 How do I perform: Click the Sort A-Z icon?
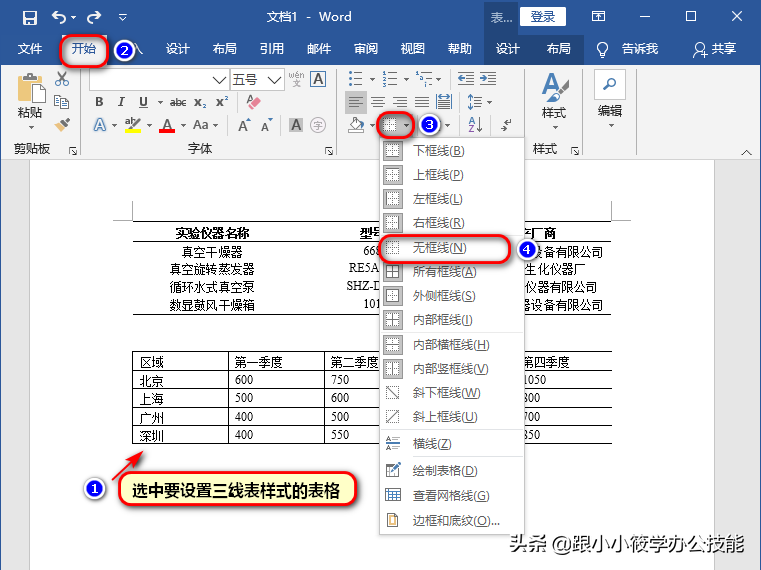pyautogui.click(x=475, y=125)
